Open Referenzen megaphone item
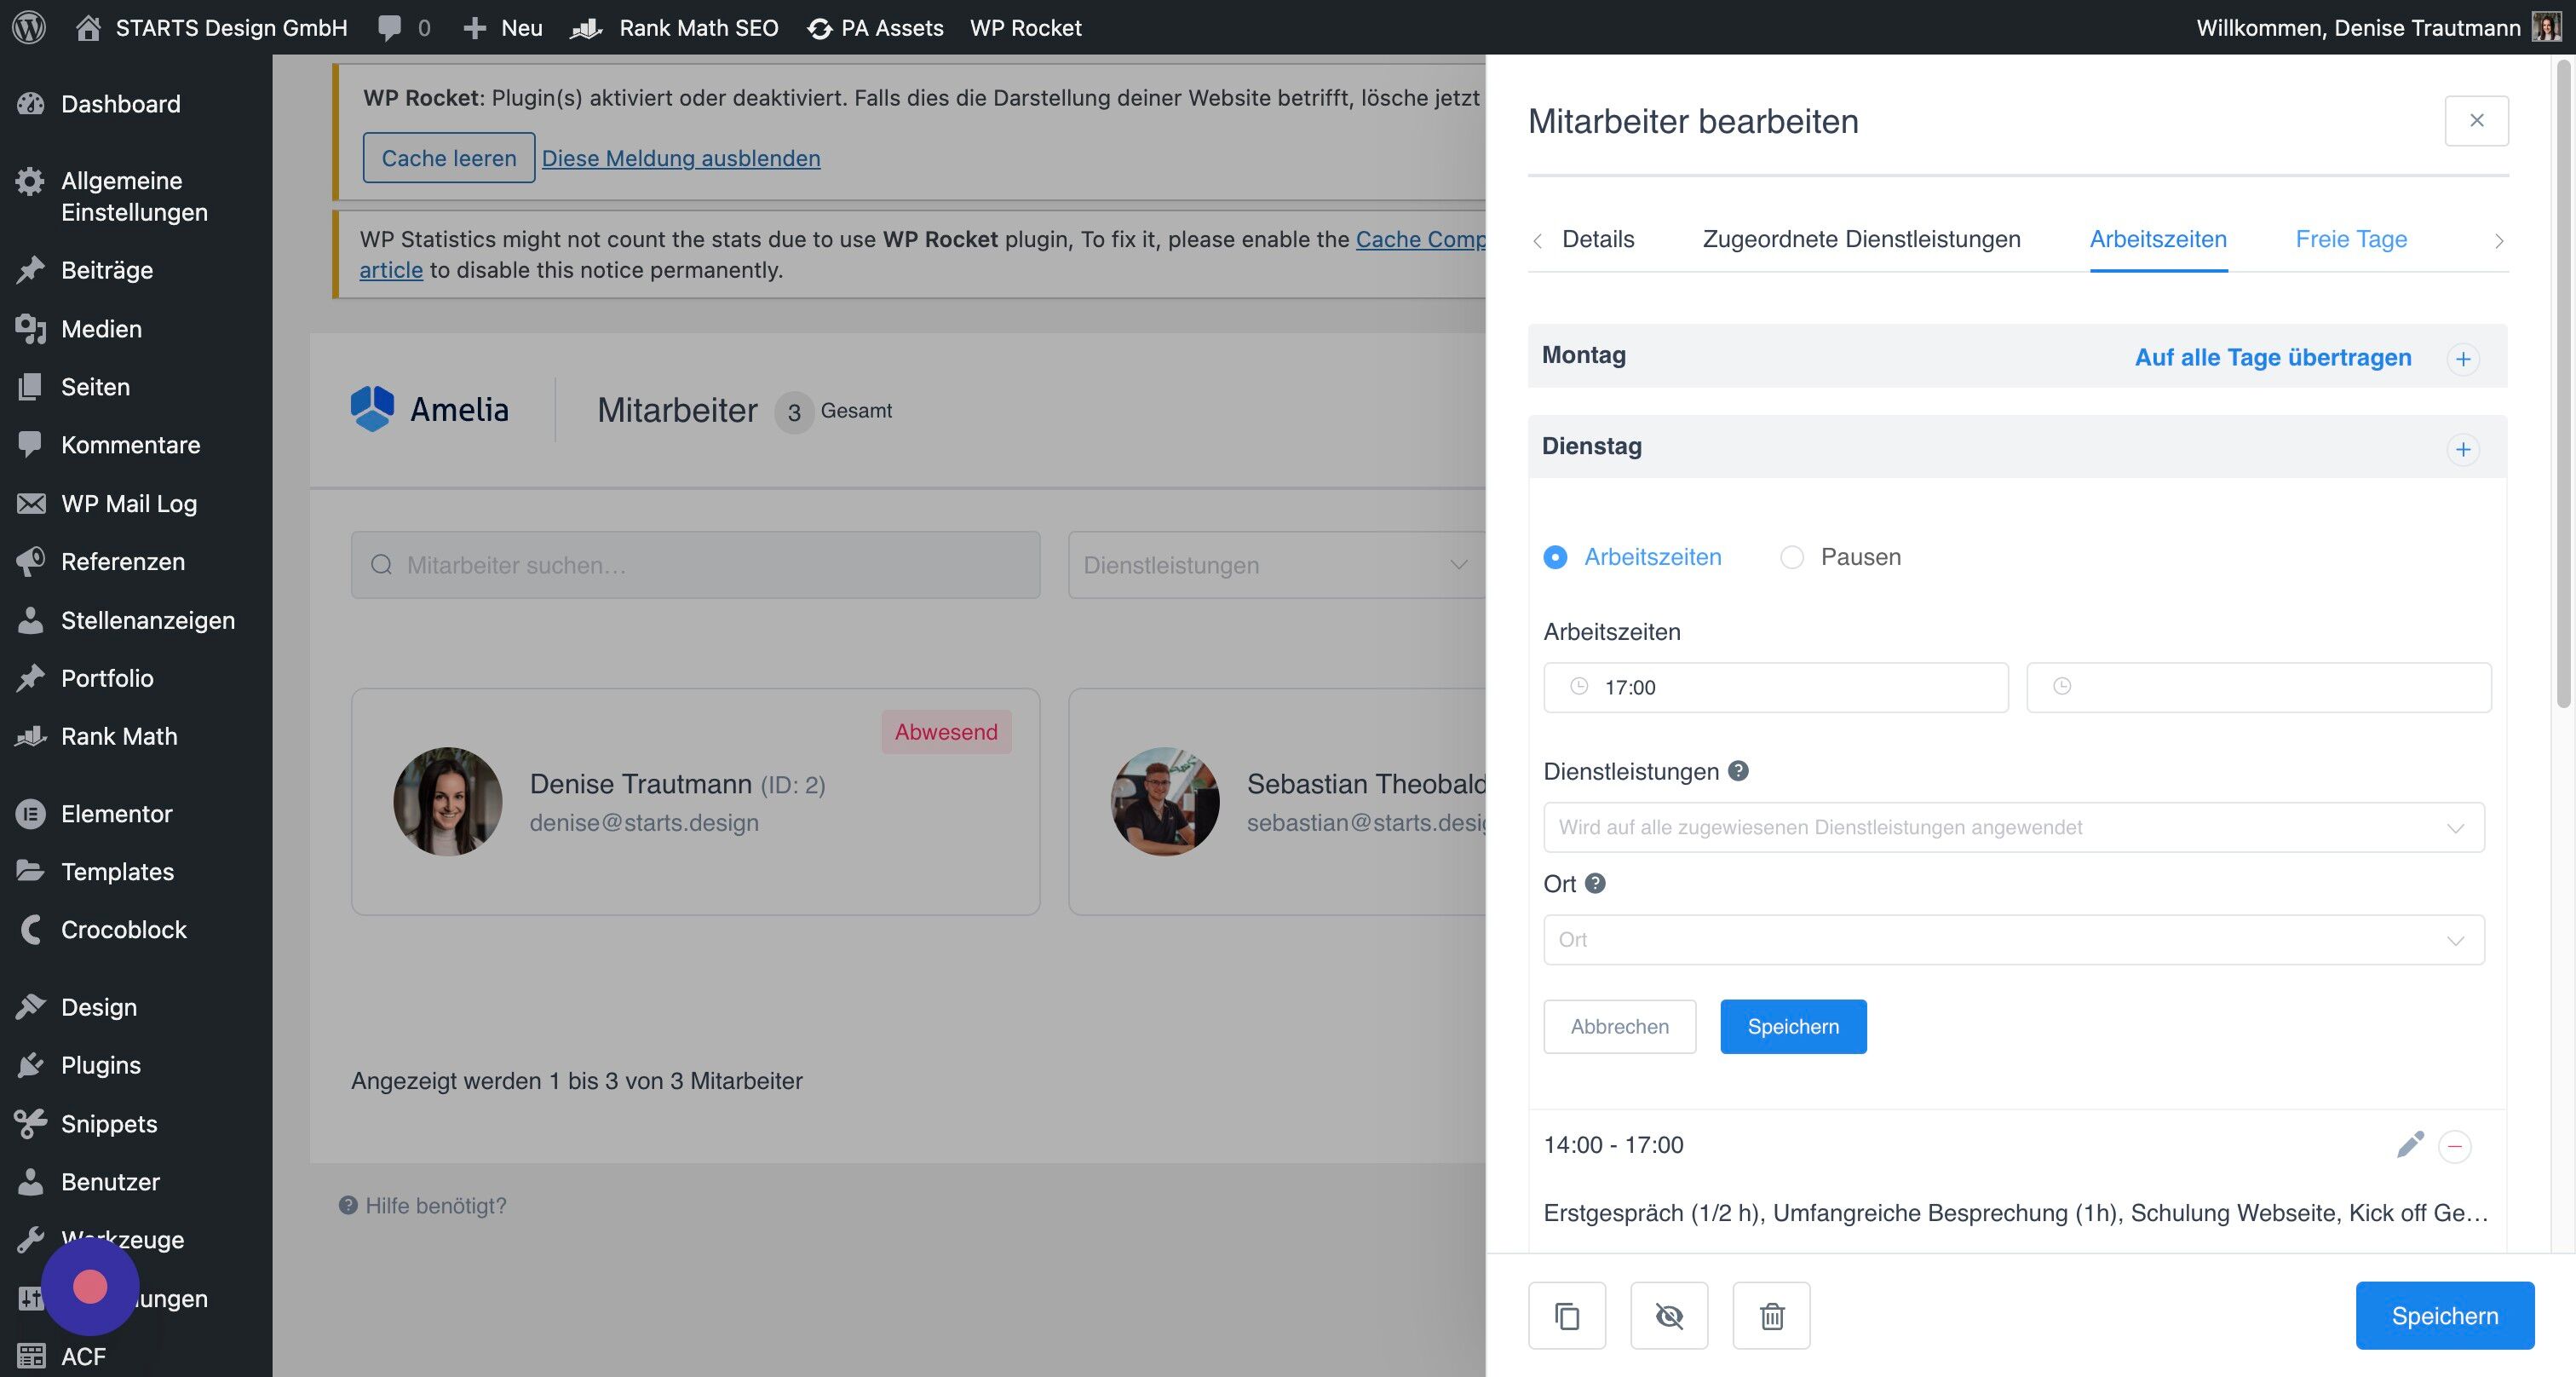The height and width of the screenshot is (1377, 2576). tap(123, 561)
